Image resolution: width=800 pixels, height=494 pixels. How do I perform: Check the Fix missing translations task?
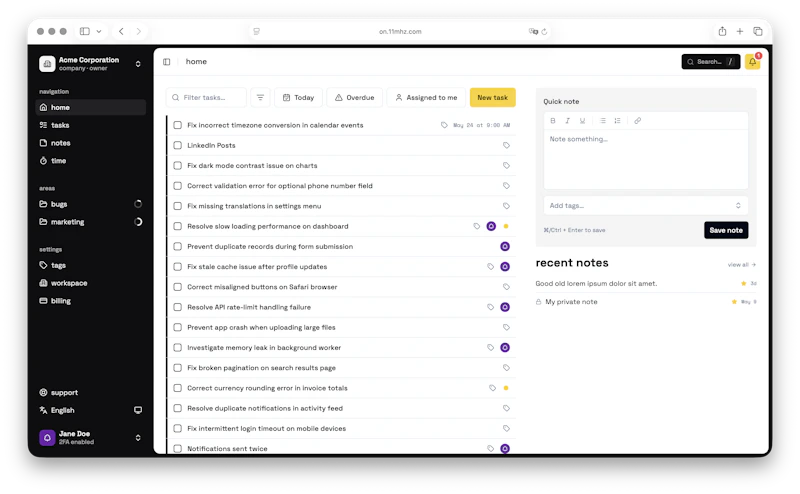(178, 206)
